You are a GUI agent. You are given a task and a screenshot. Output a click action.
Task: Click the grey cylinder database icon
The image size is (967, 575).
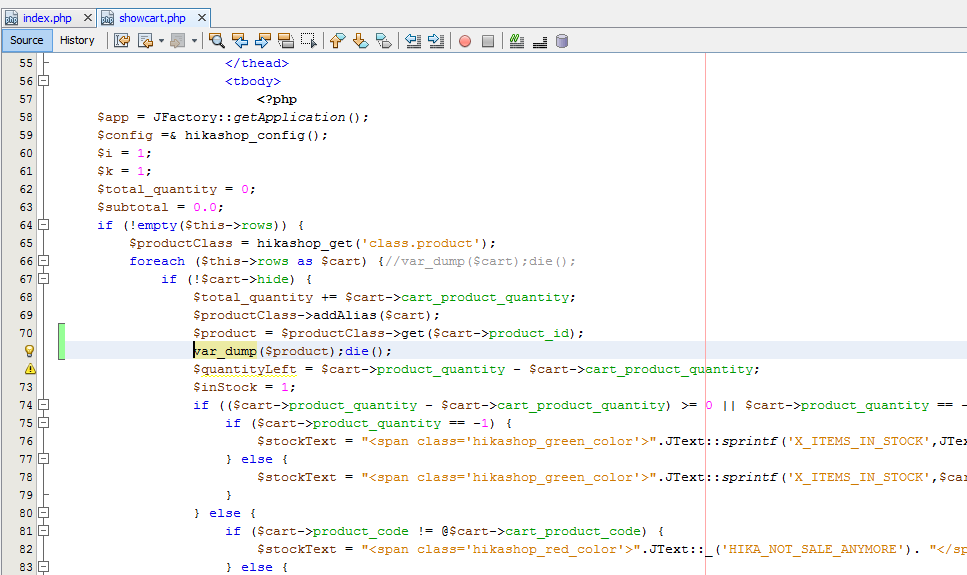562,41
